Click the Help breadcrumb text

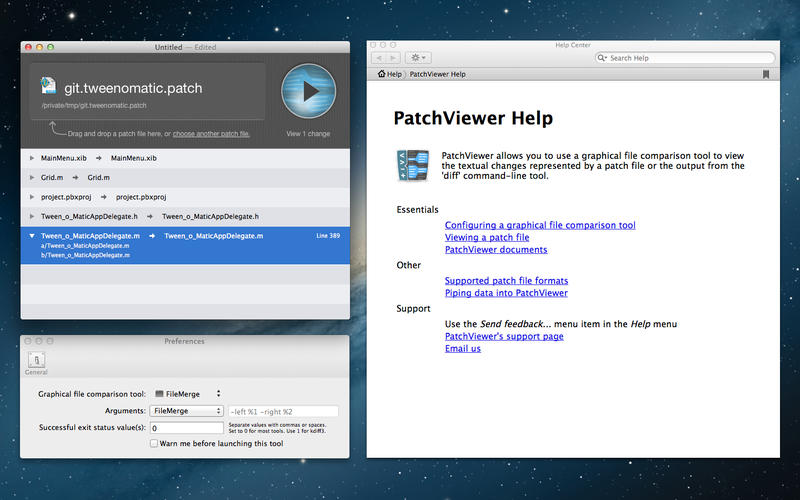pos(394,74)
